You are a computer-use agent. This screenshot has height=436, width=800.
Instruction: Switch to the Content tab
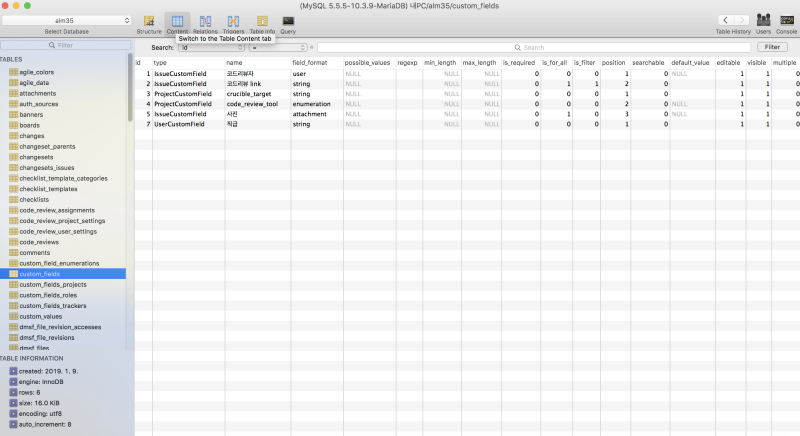point(177,24)
